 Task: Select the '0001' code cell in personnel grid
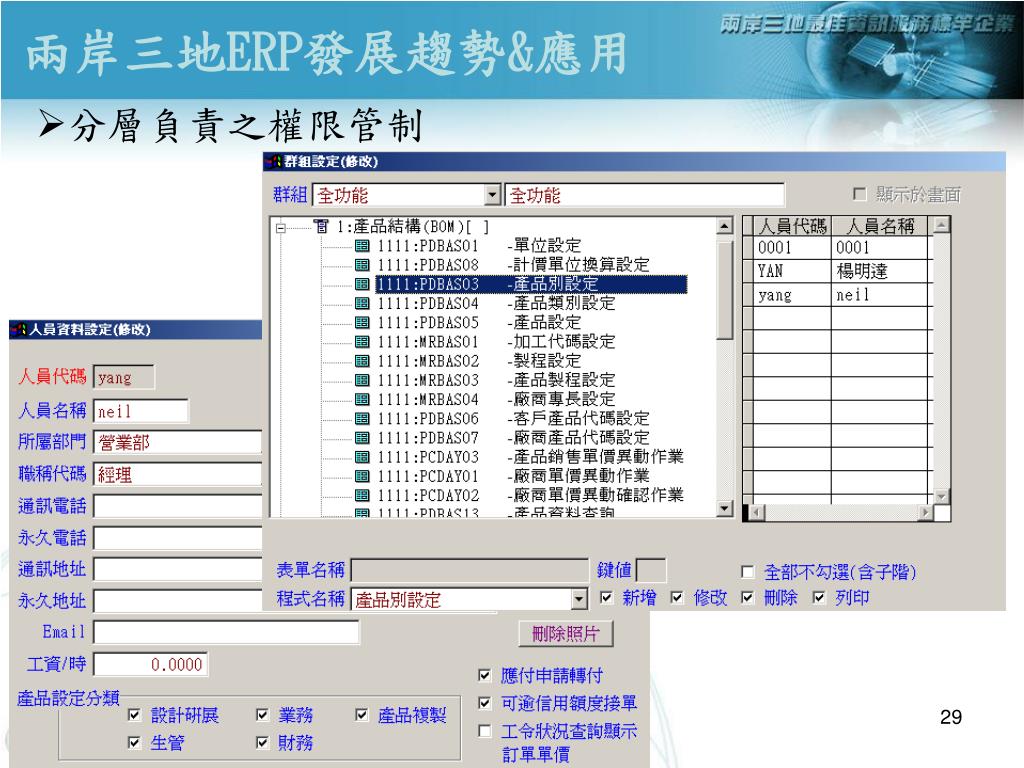click(792, 248)
